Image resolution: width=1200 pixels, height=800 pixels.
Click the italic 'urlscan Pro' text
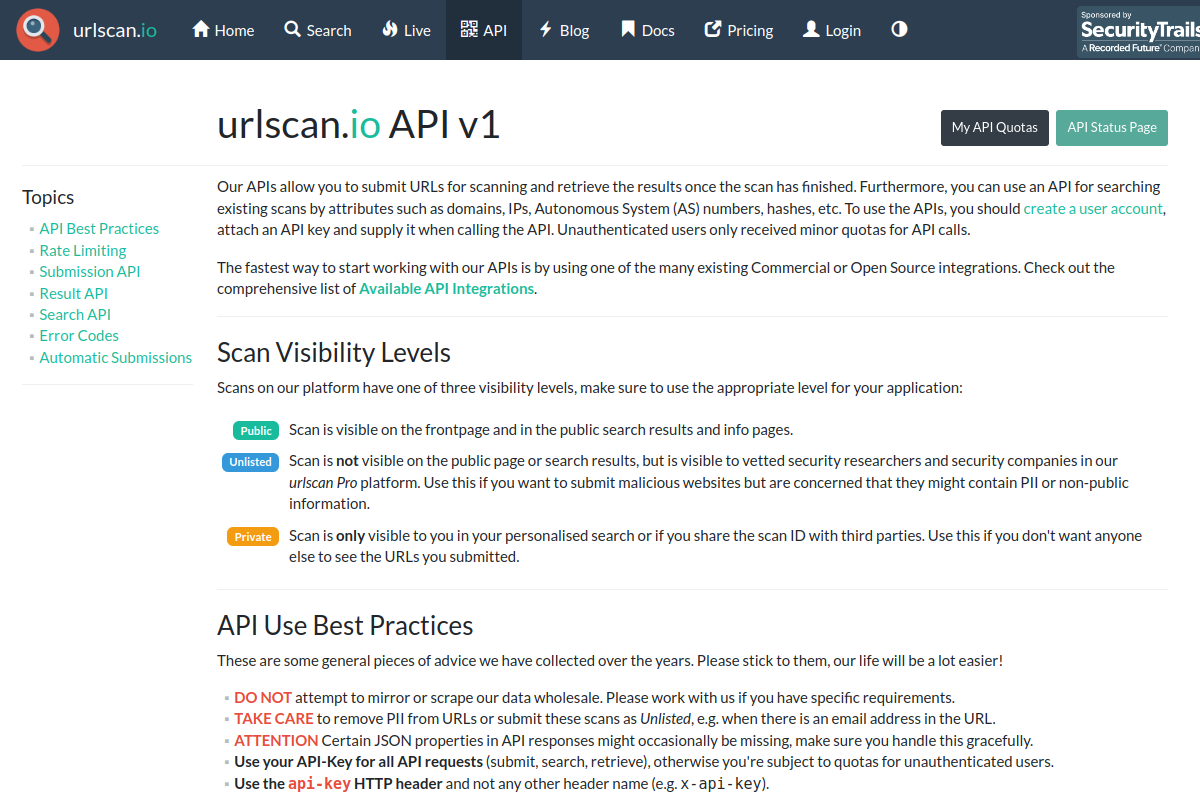322,483
